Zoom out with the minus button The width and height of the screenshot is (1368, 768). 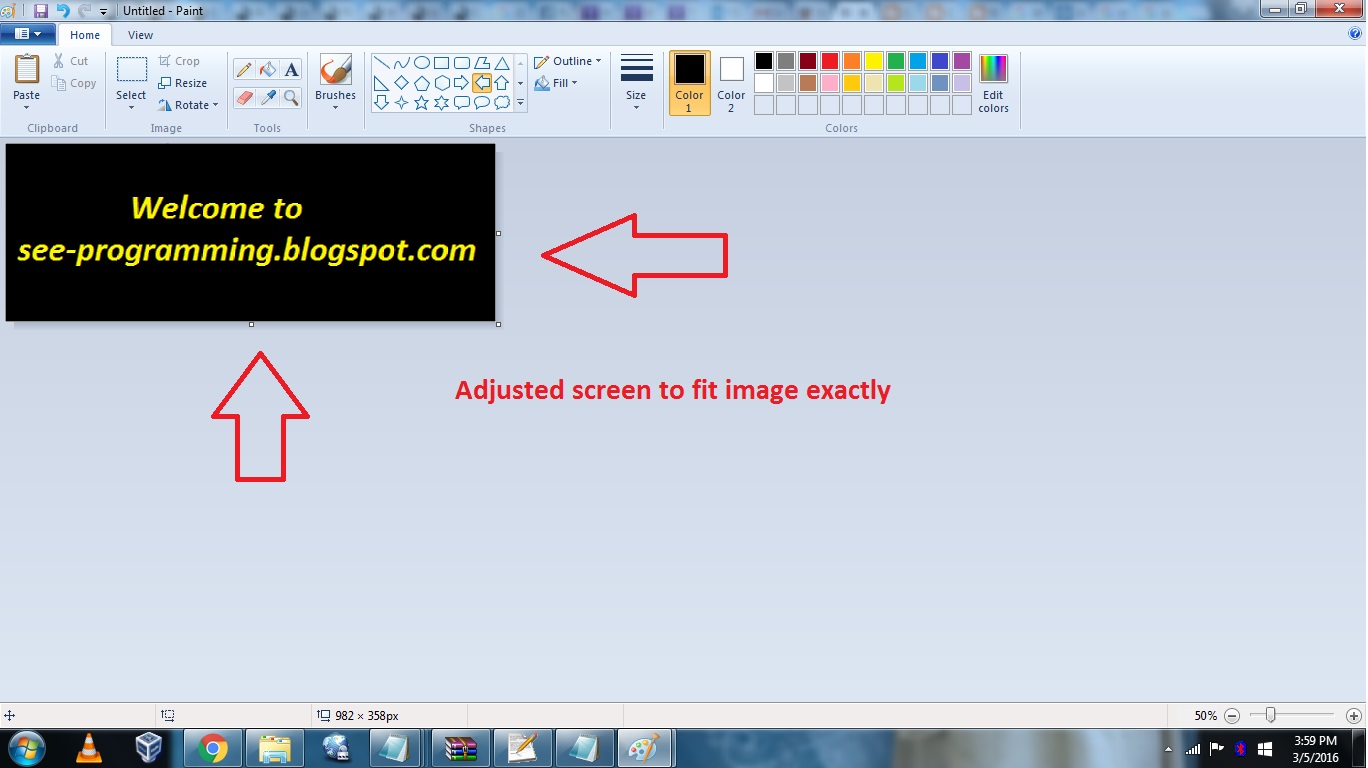click(x=1232, y=716)
